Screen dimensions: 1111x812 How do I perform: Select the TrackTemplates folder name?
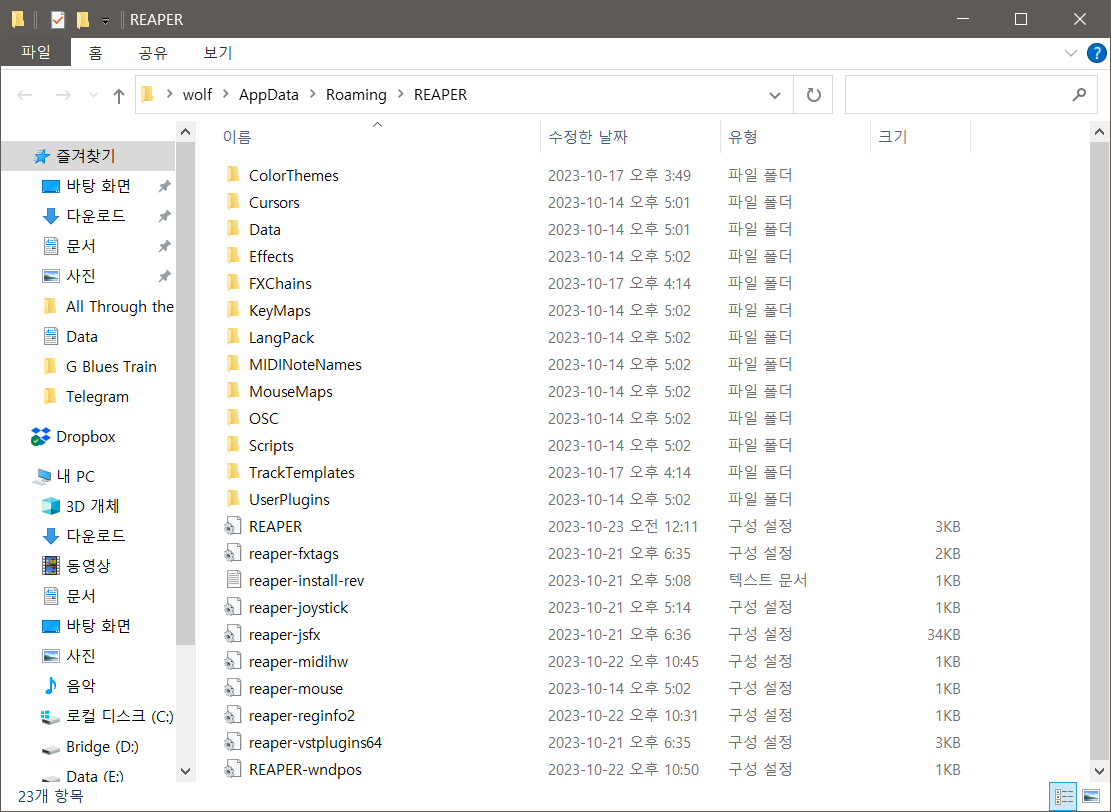coord(302,473)
